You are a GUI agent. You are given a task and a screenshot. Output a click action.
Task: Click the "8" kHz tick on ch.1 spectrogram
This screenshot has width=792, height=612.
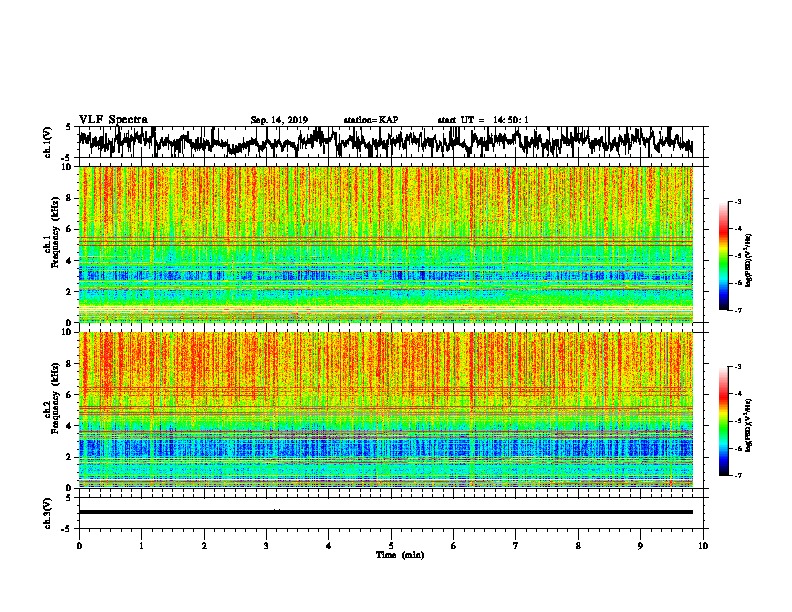[70, 198]
